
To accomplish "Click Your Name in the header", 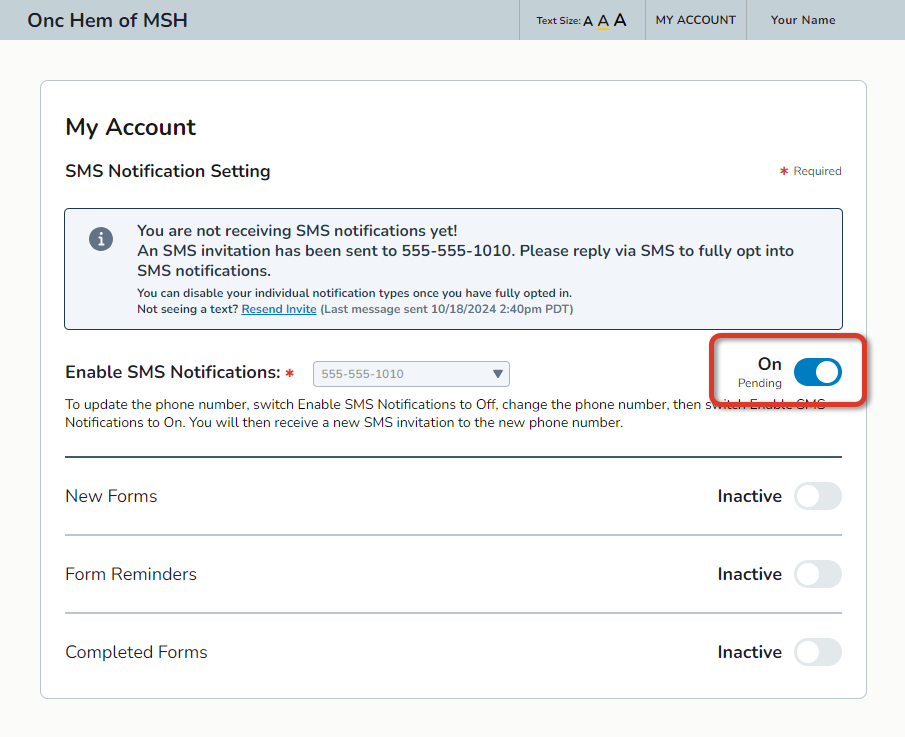I will point(803,20).
